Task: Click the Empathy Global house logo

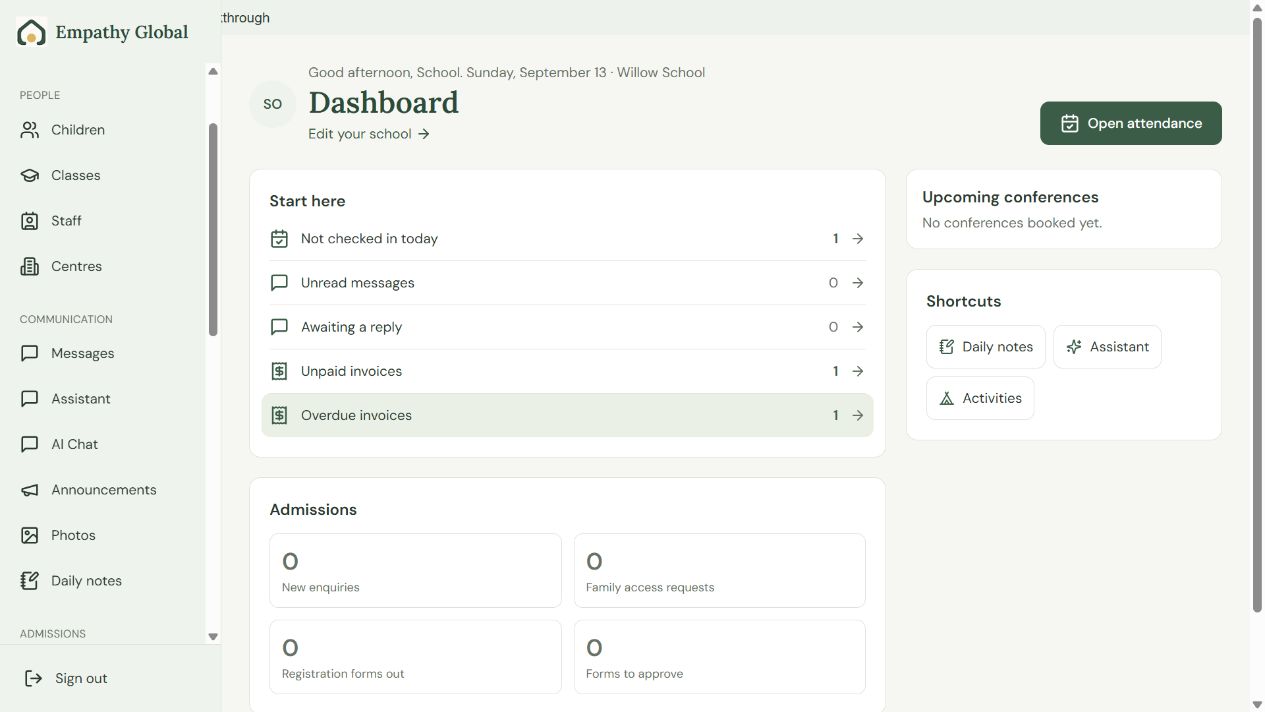Action: point(32,32)
